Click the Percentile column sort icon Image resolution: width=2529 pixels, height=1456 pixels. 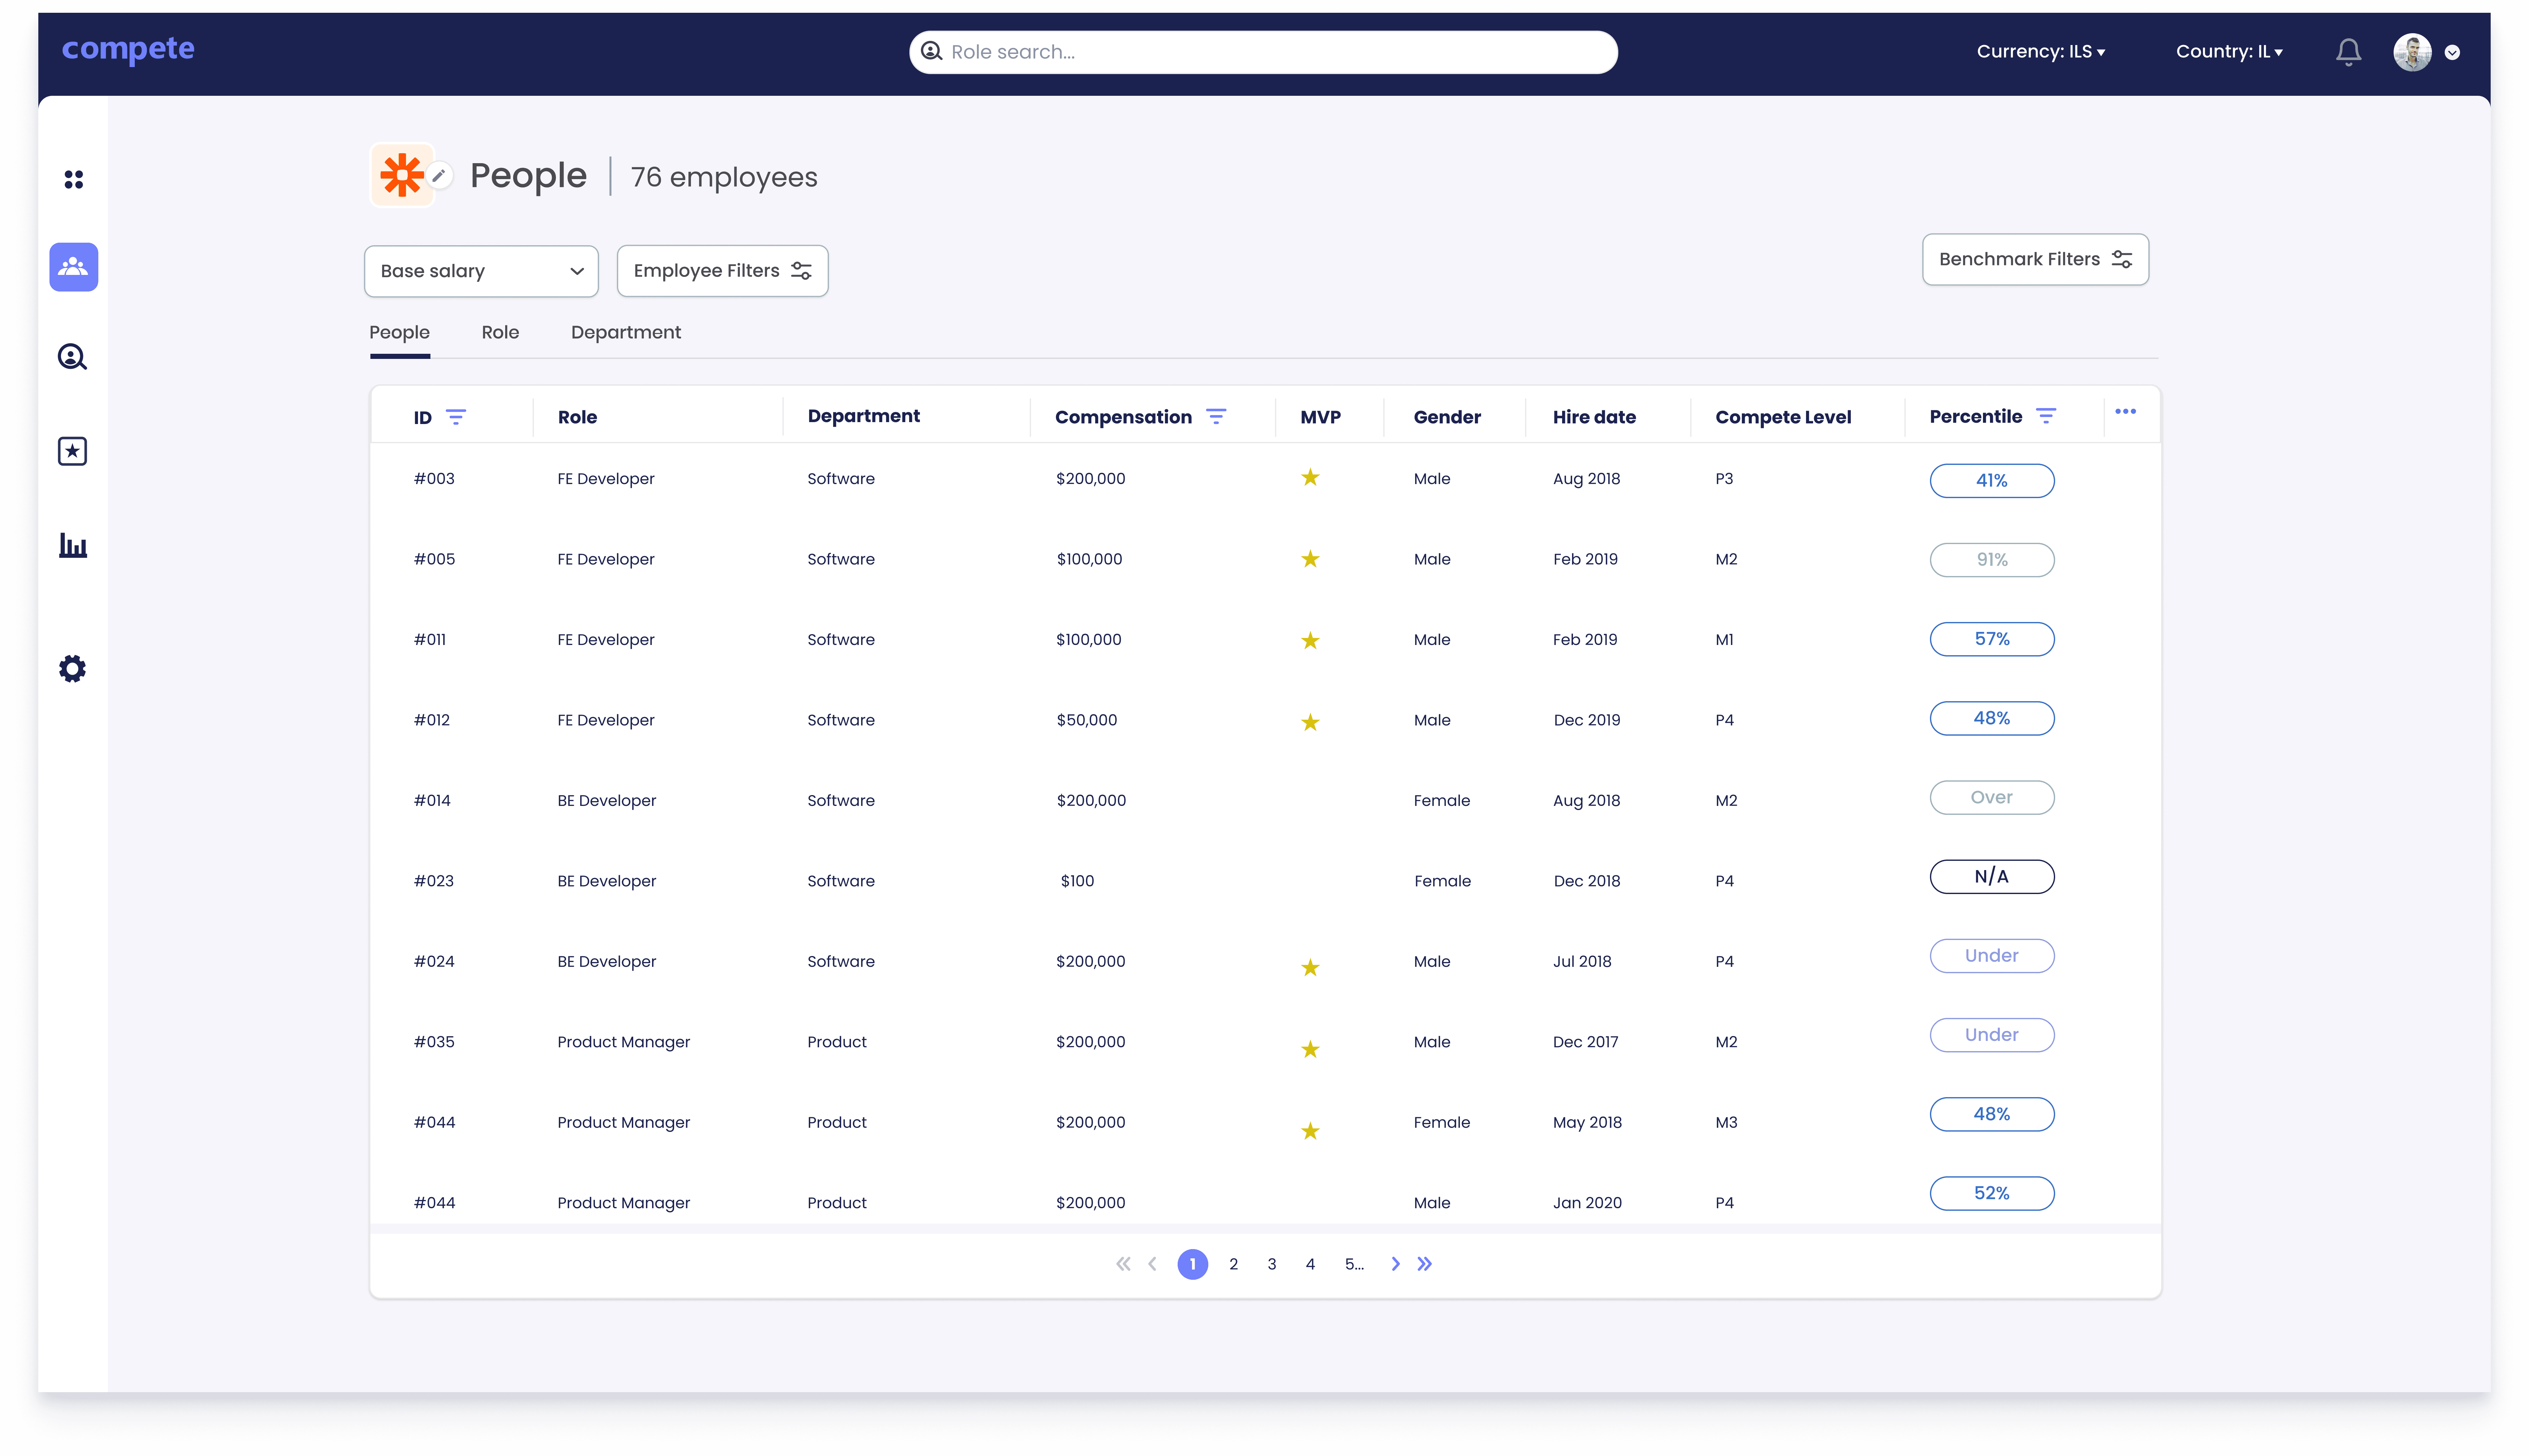pos(2046,416)
